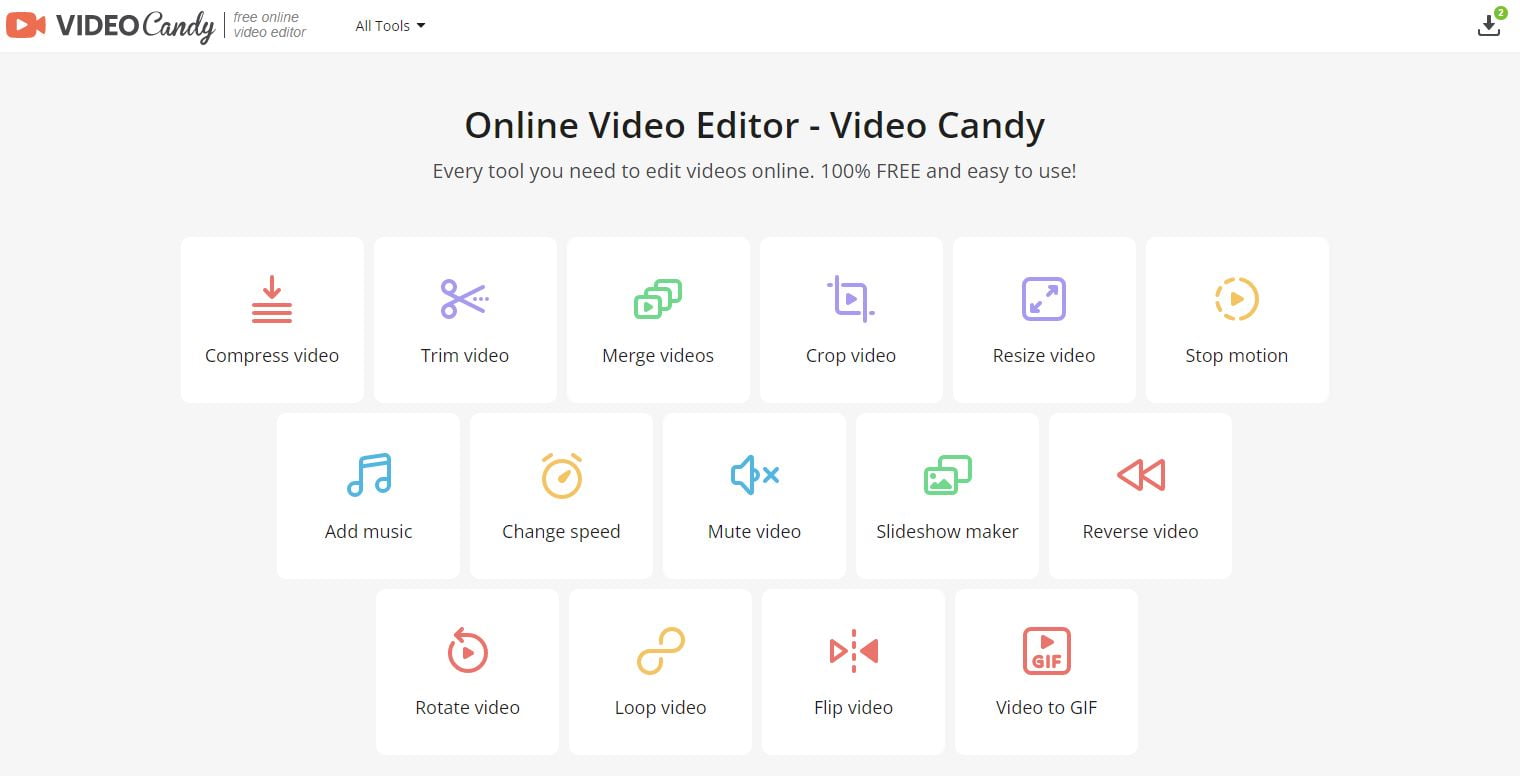The image size is (1520, 776).
Task: Click the 'Online Video Editor - Video Candy' heading
Action: 755,126
